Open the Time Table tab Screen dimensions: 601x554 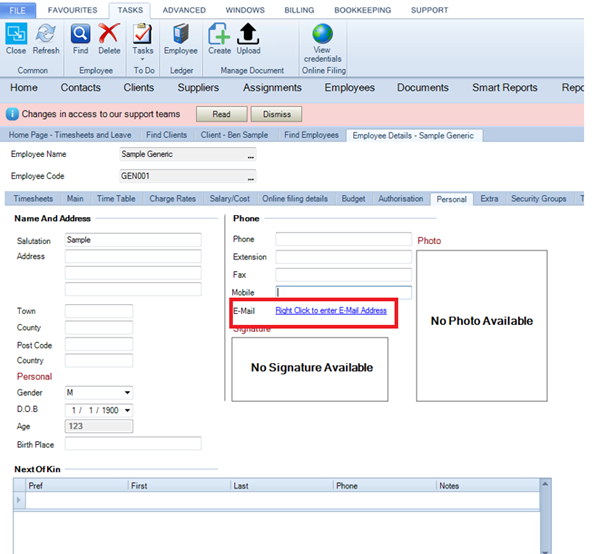coord(116,199)
